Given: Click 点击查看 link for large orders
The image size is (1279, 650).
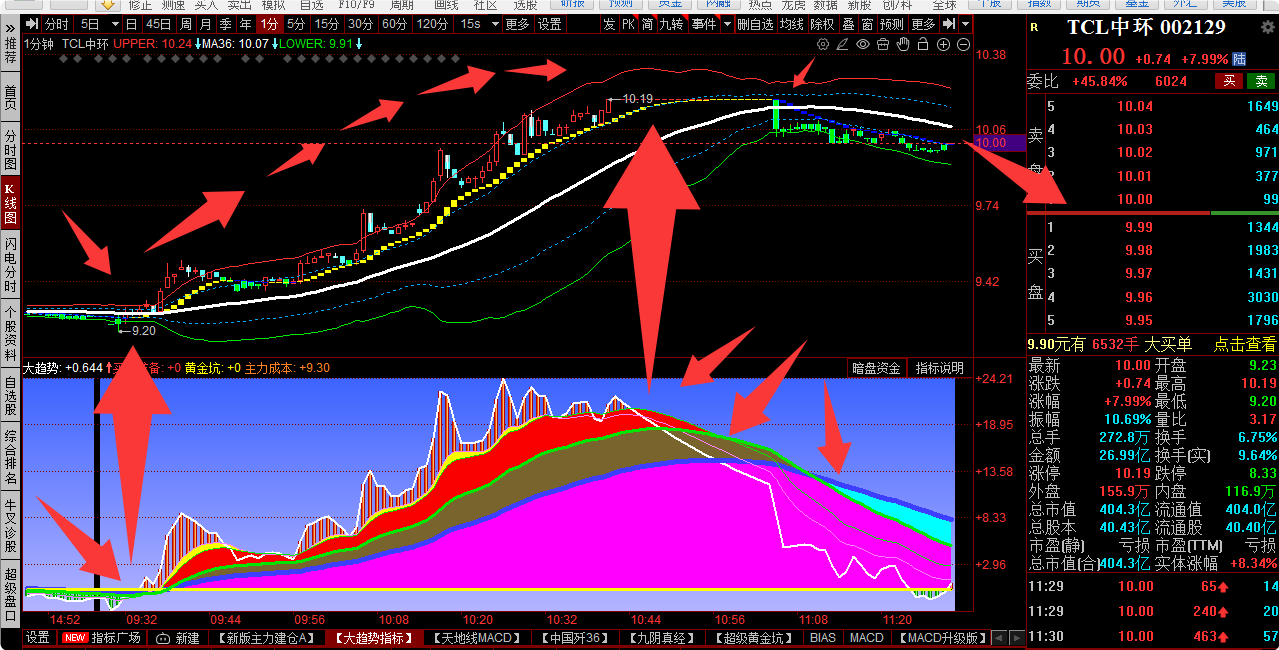Looking at the screenshot, I should (1245, 344).
